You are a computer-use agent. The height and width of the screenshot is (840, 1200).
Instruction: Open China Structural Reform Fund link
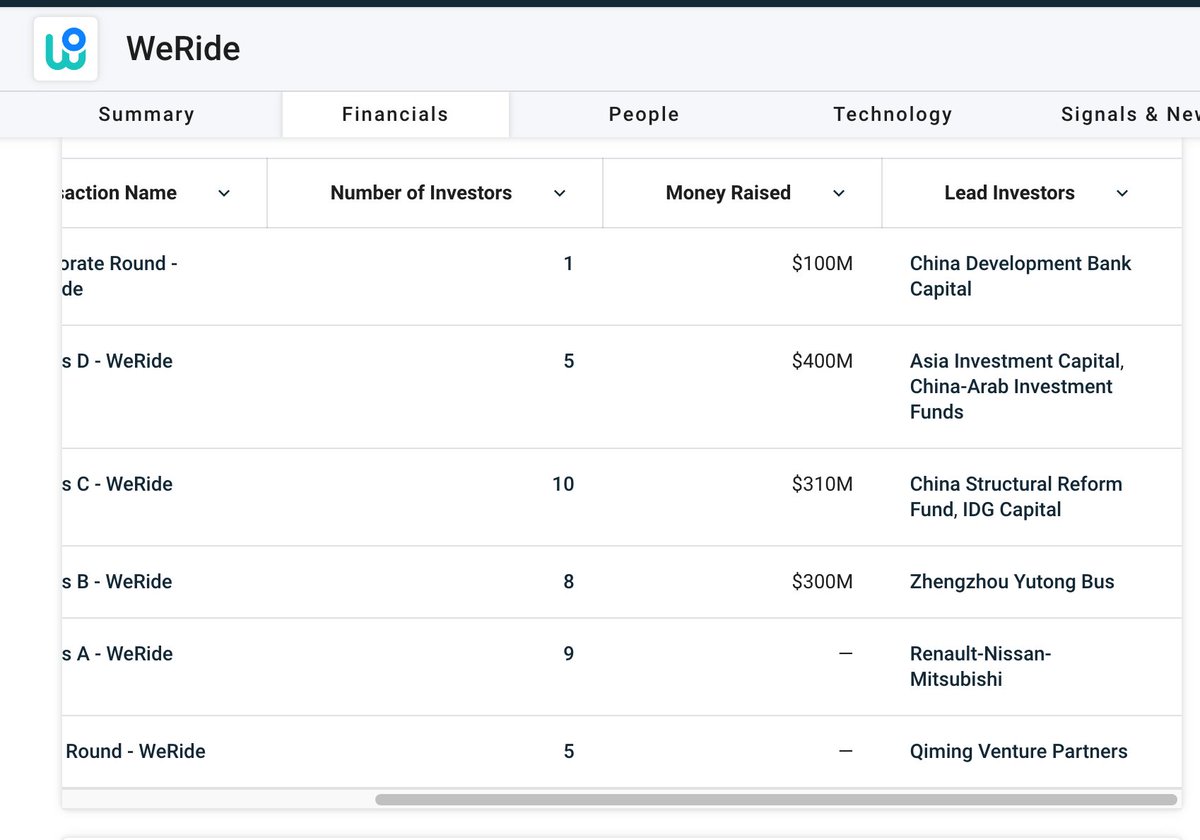(x=1015, y=484)
